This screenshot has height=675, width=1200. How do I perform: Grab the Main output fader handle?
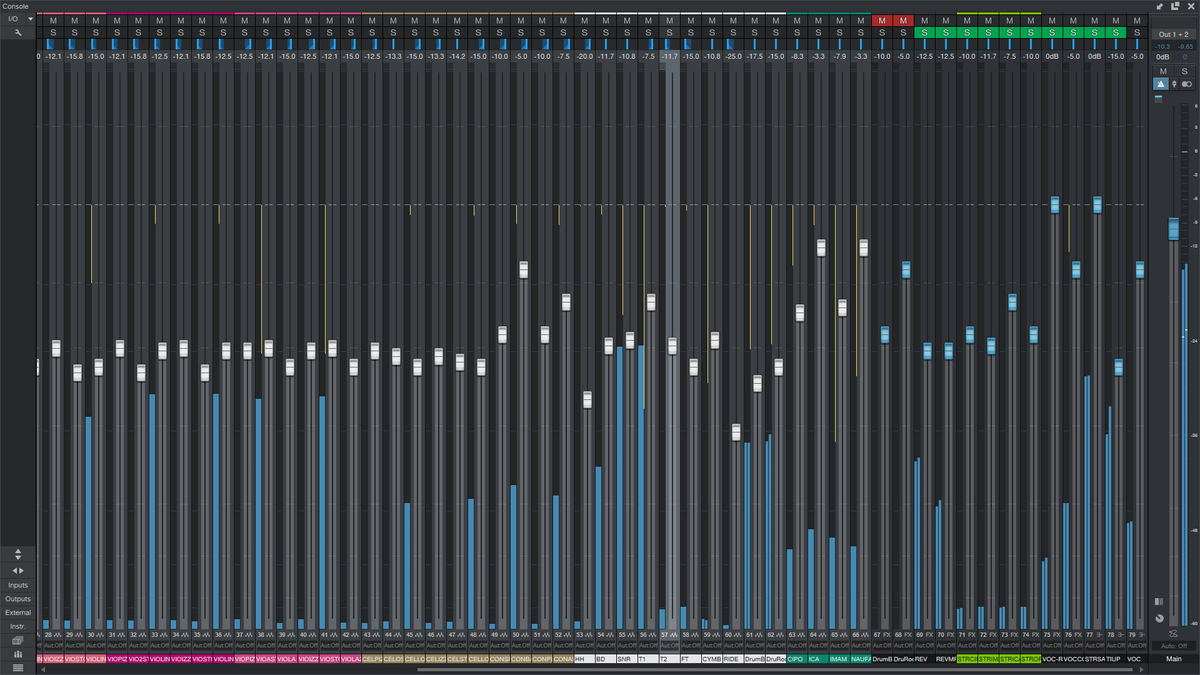tap(1174, 229)
